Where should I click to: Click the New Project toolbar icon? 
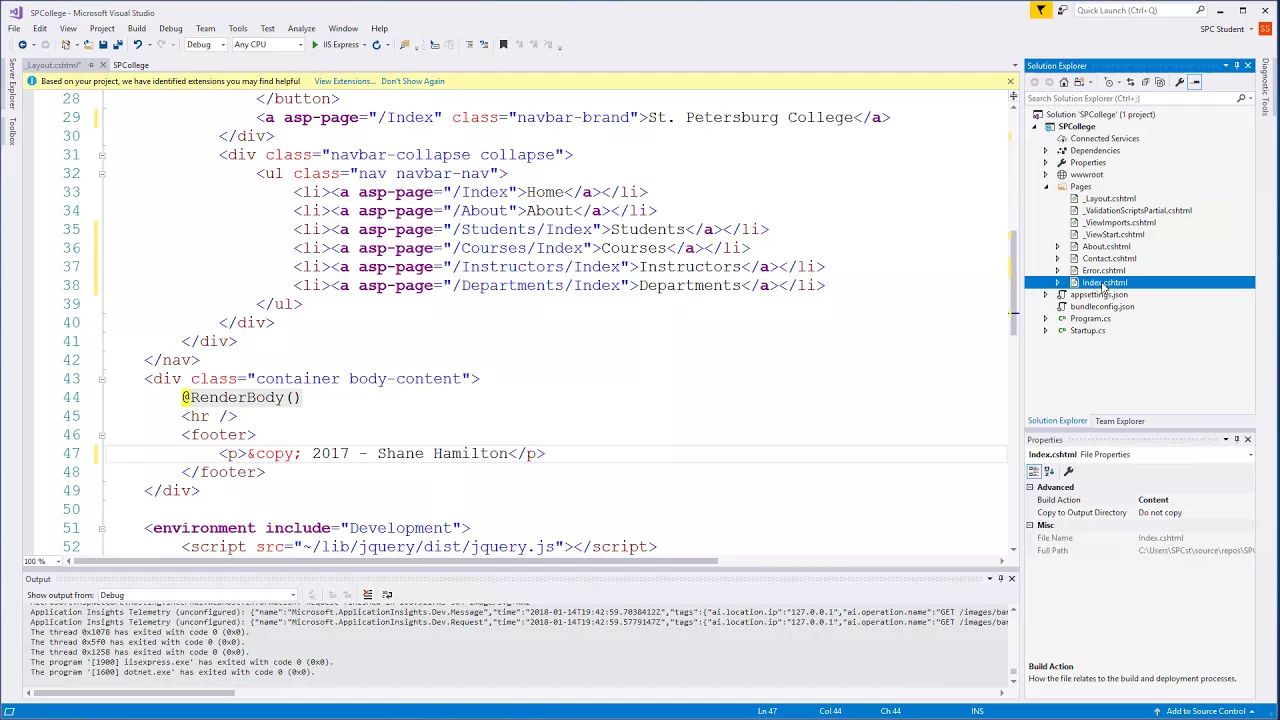point(65,44)
